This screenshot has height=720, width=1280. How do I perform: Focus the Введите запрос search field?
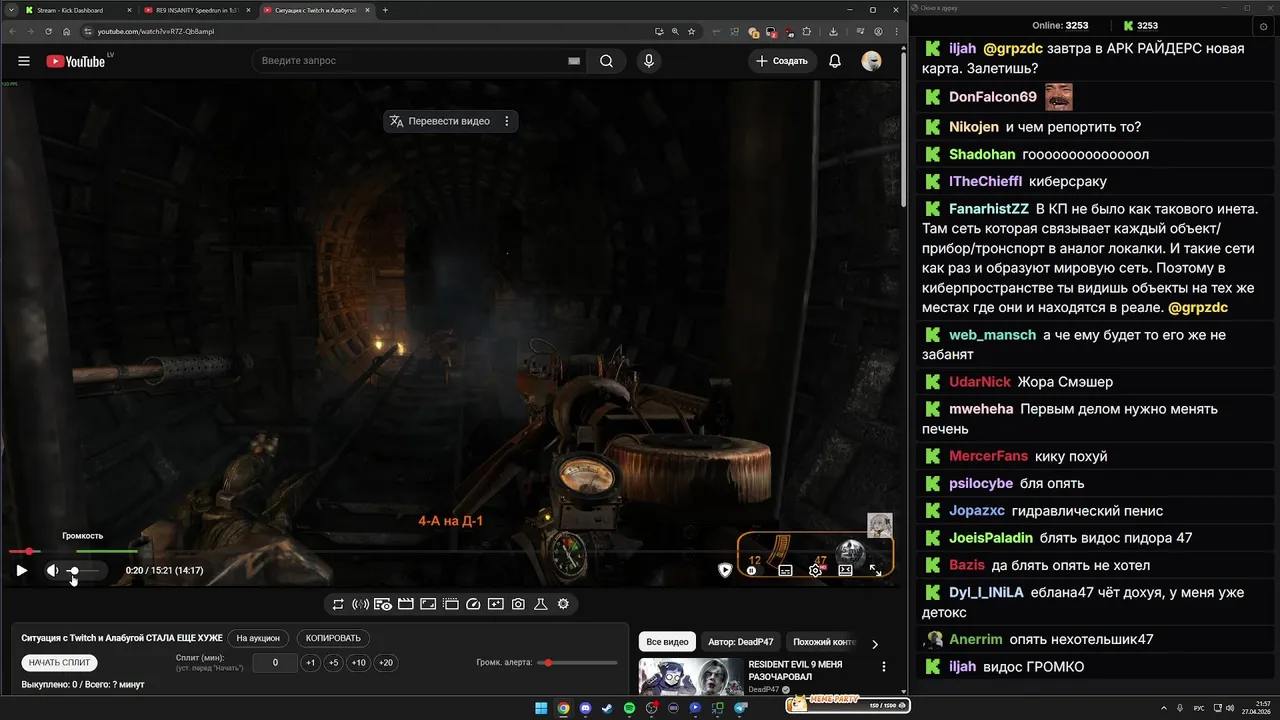pyautogui.click(x=408, y=61)
